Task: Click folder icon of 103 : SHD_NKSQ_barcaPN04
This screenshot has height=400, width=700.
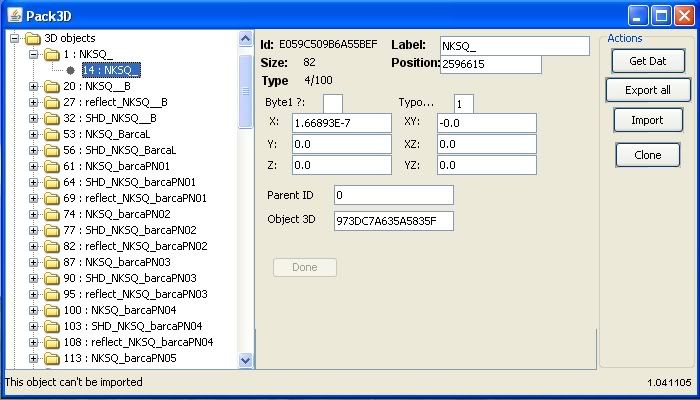Action: (x=52, y=326)
